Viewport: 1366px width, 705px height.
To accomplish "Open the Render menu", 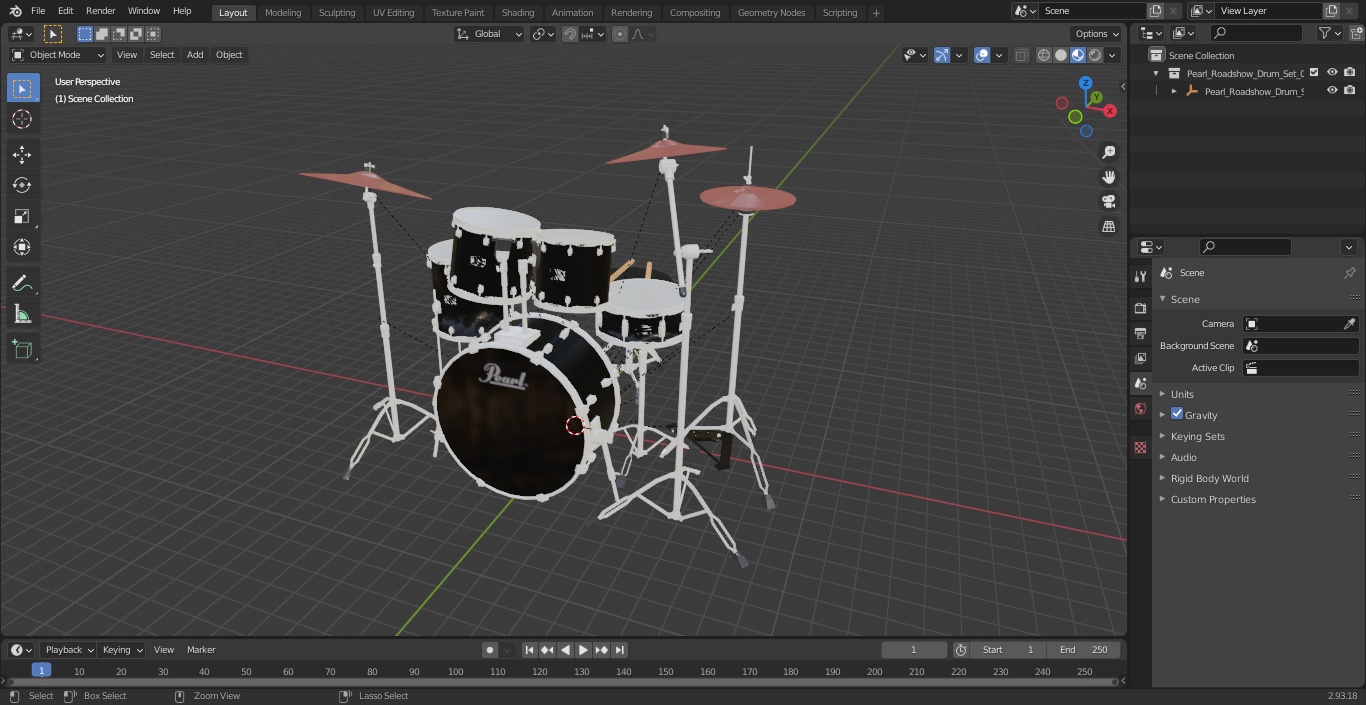I will [100, 11].
